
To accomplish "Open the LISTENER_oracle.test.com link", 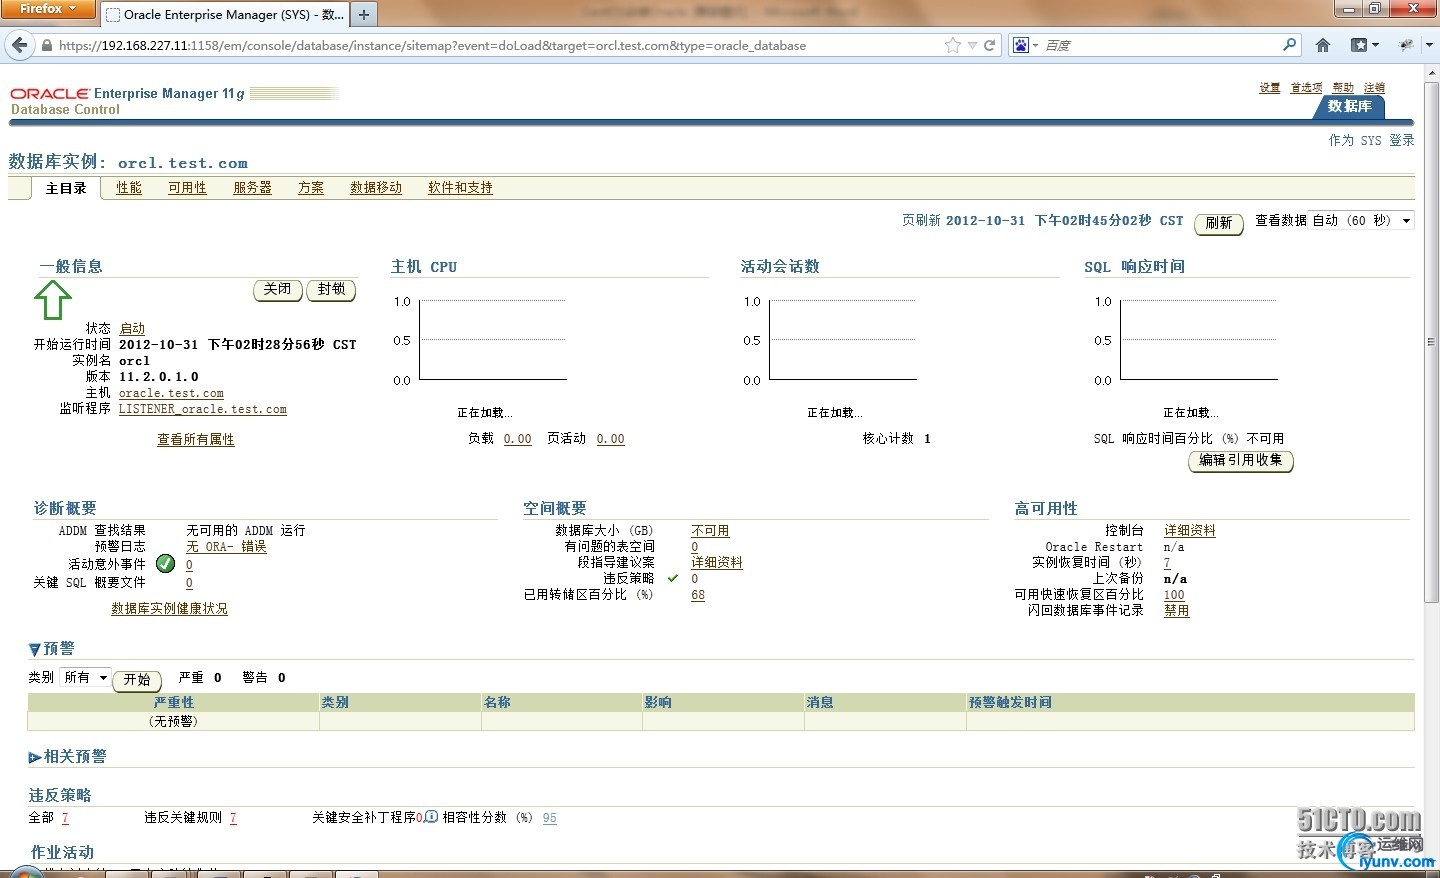I will coord(203,409).
